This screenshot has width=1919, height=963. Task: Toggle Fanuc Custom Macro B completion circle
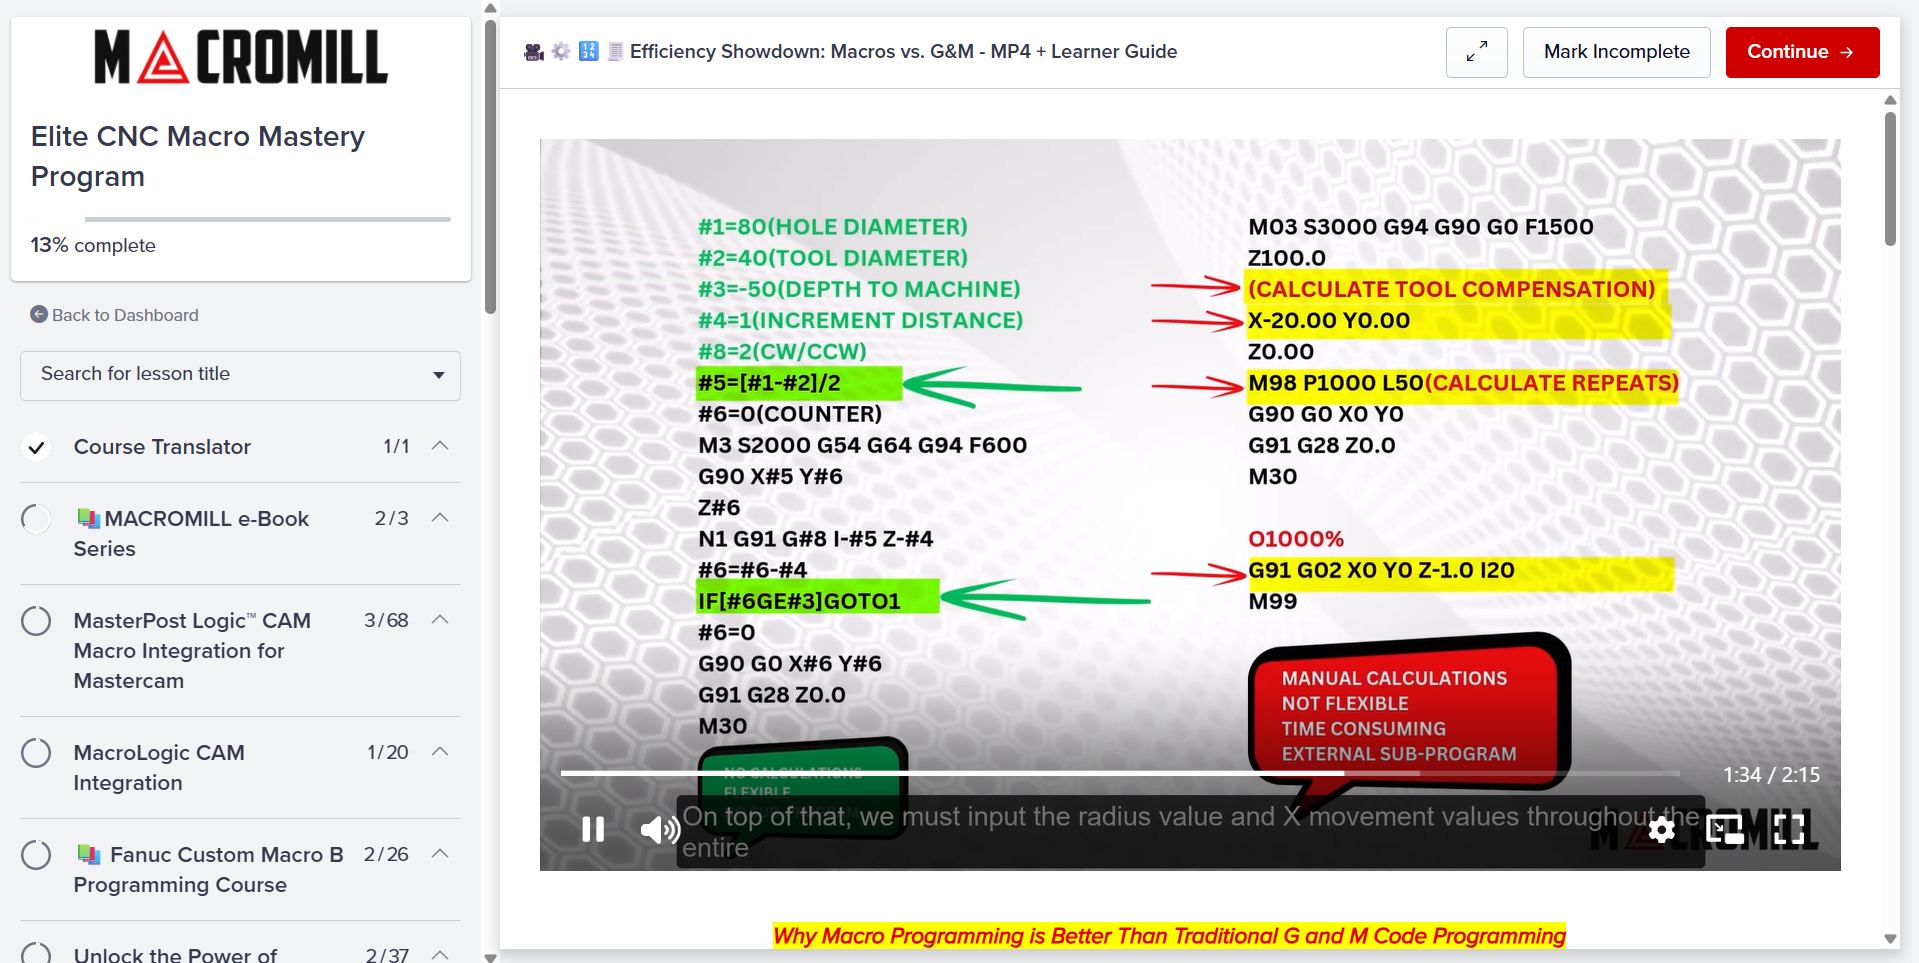pyautogui.click(x=36, y=855)
